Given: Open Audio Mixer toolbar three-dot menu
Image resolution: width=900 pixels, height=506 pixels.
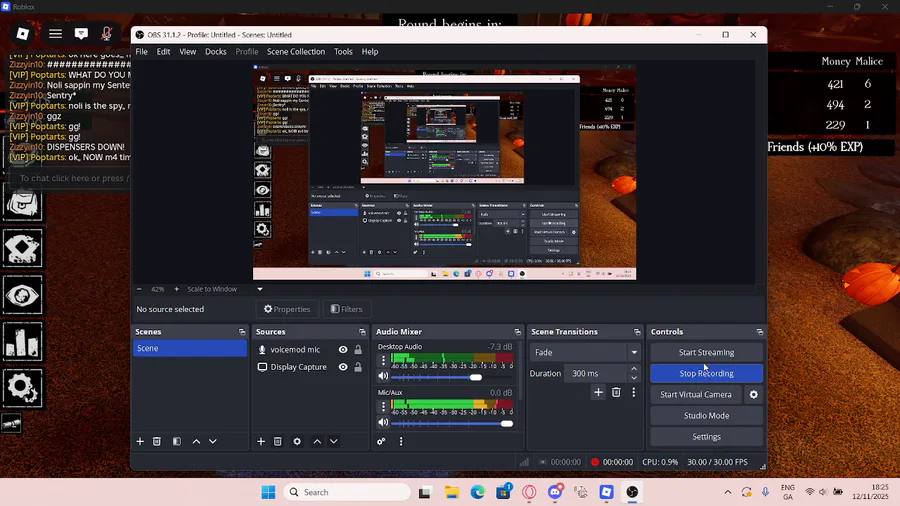Looking at the screenshot, I should coord(401,441).
